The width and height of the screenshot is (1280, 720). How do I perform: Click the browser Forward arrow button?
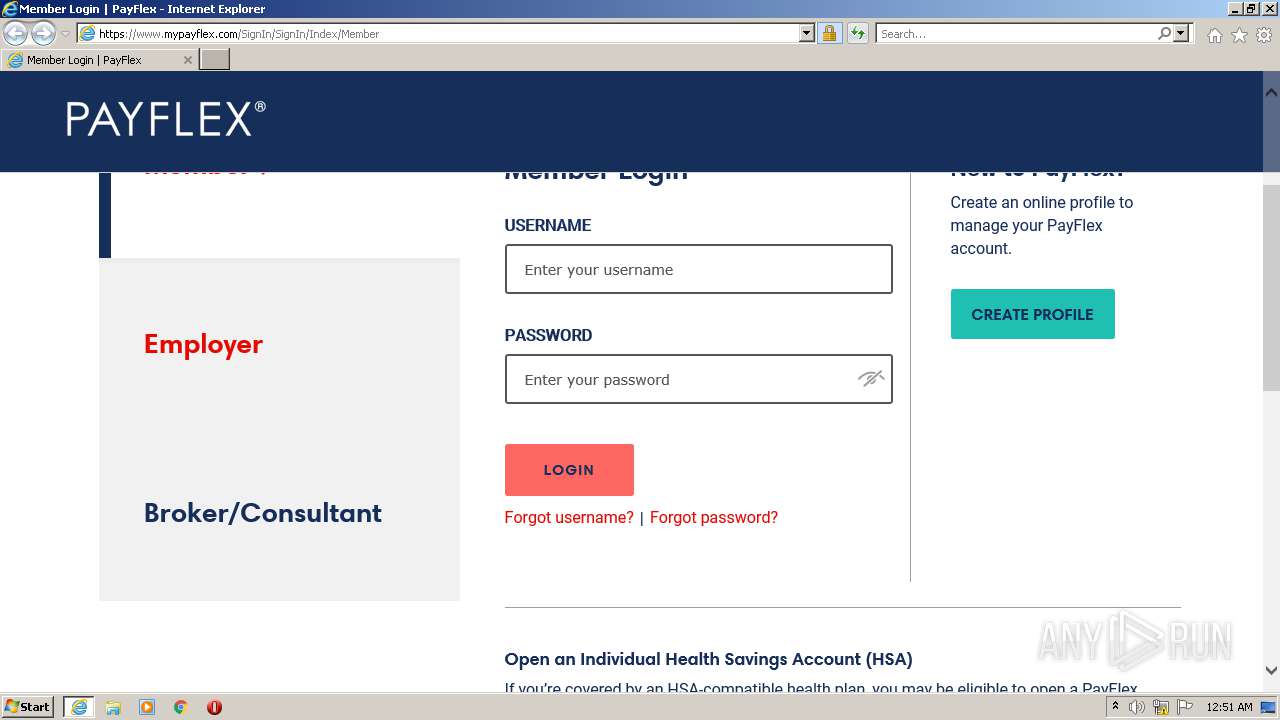point(43,34)
